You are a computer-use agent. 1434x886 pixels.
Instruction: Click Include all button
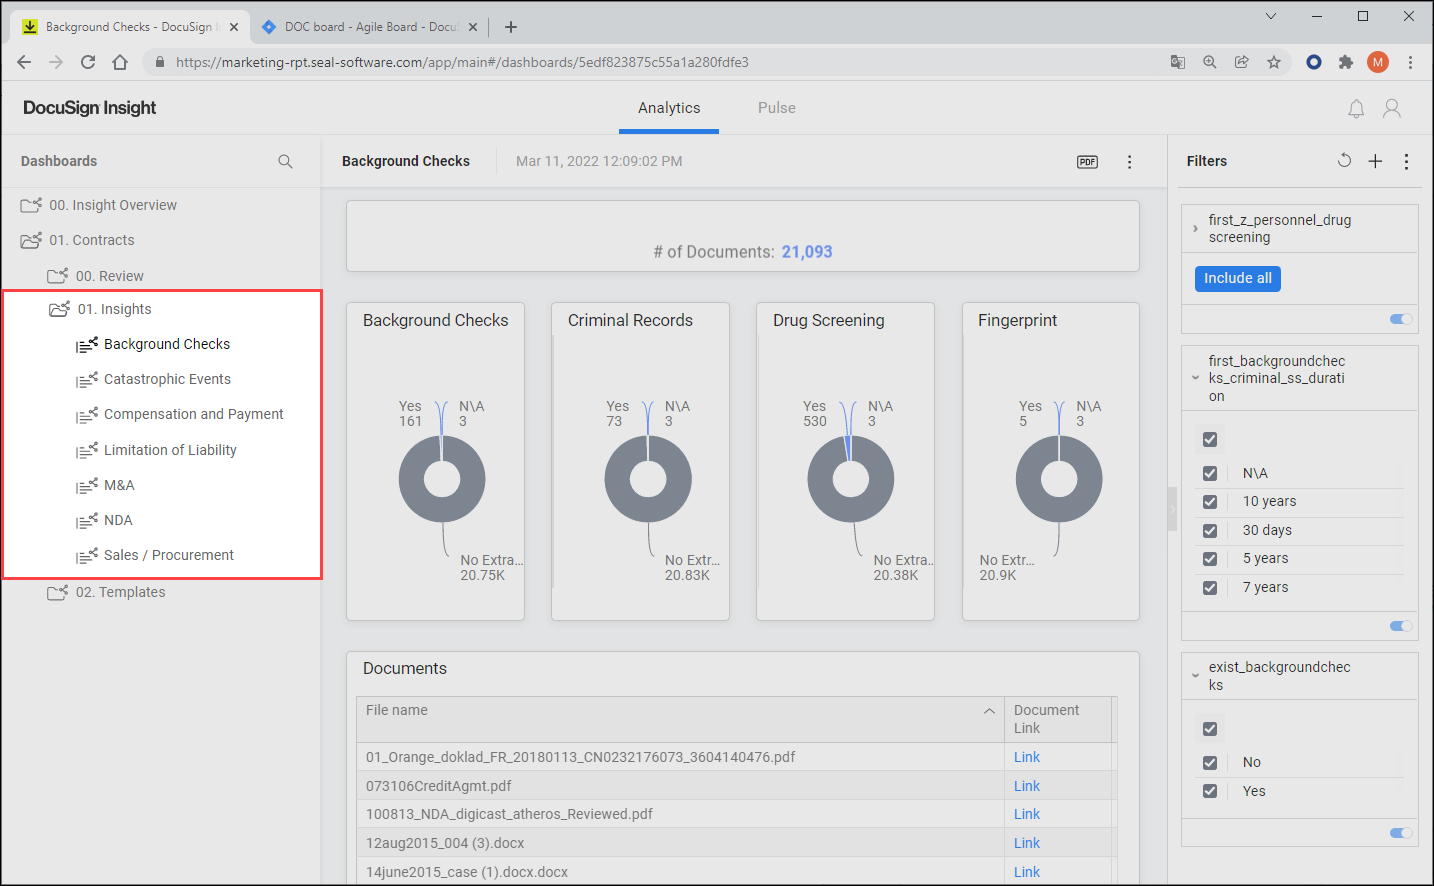[x=1238, y=279]
